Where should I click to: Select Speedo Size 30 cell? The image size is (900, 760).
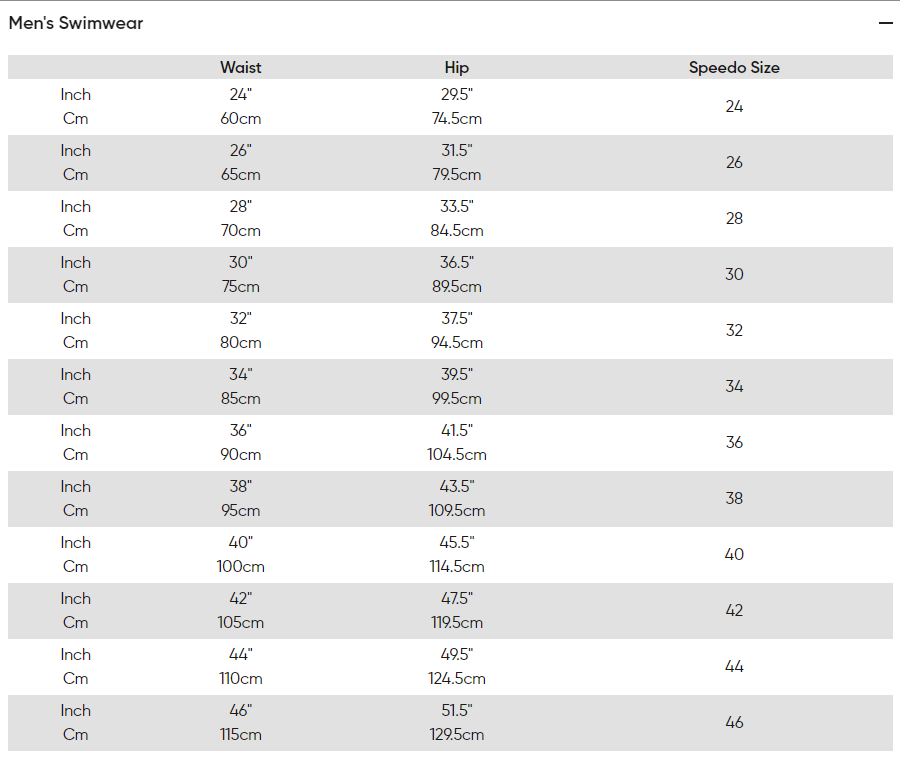click(734, 274)
